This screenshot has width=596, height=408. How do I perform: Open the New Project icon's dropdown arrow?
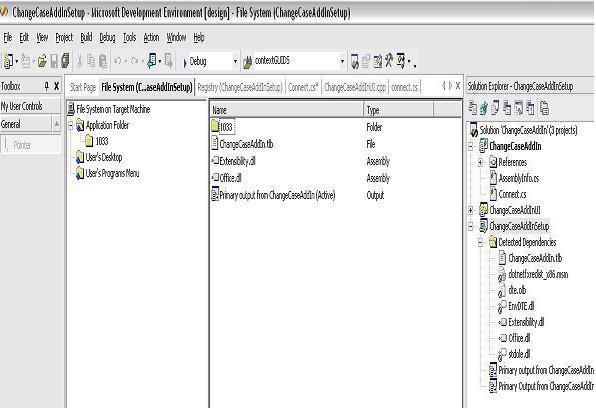pyautogui.click(x=17, y=61)
